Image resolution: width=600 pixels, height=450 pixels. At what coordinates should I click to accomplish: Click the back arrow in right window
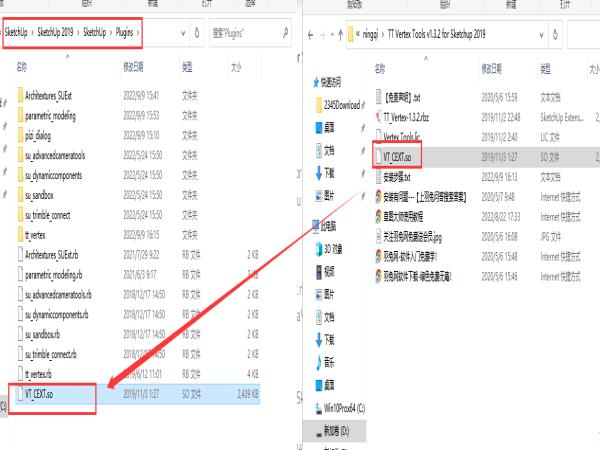click(311, 36)
